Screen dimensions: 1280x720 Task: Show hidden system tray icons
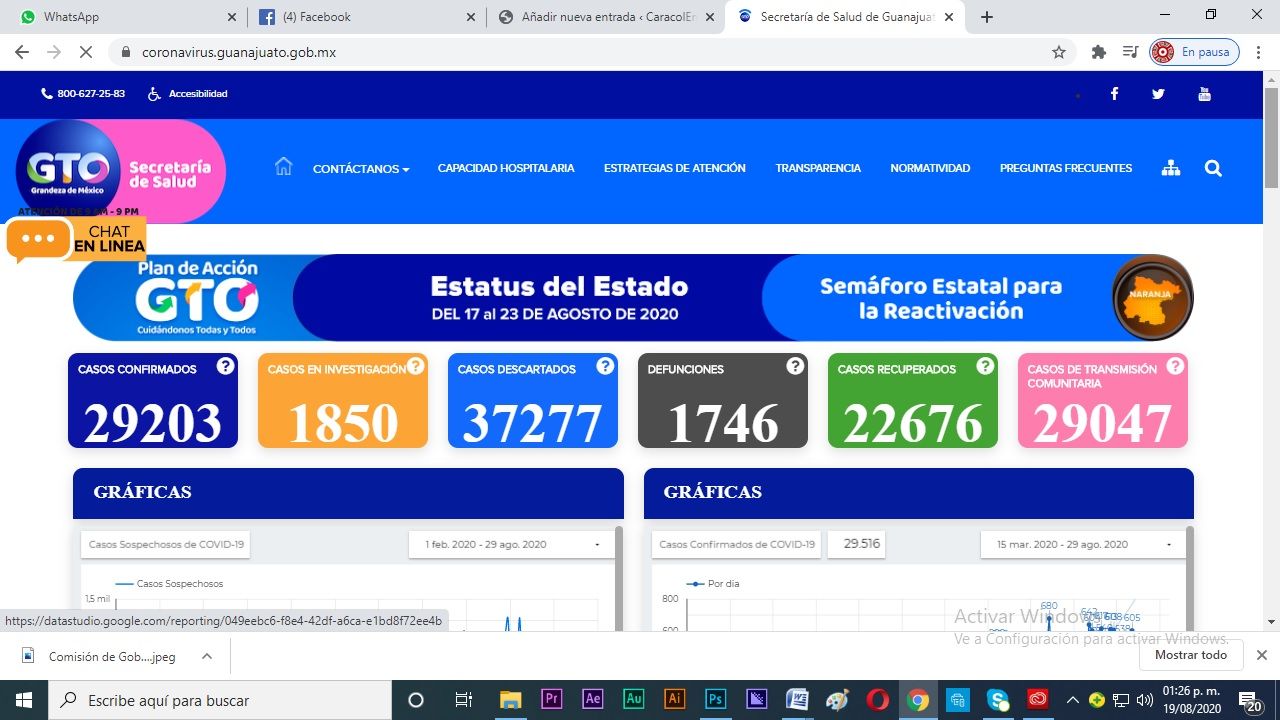click(x=1073, y=700)
